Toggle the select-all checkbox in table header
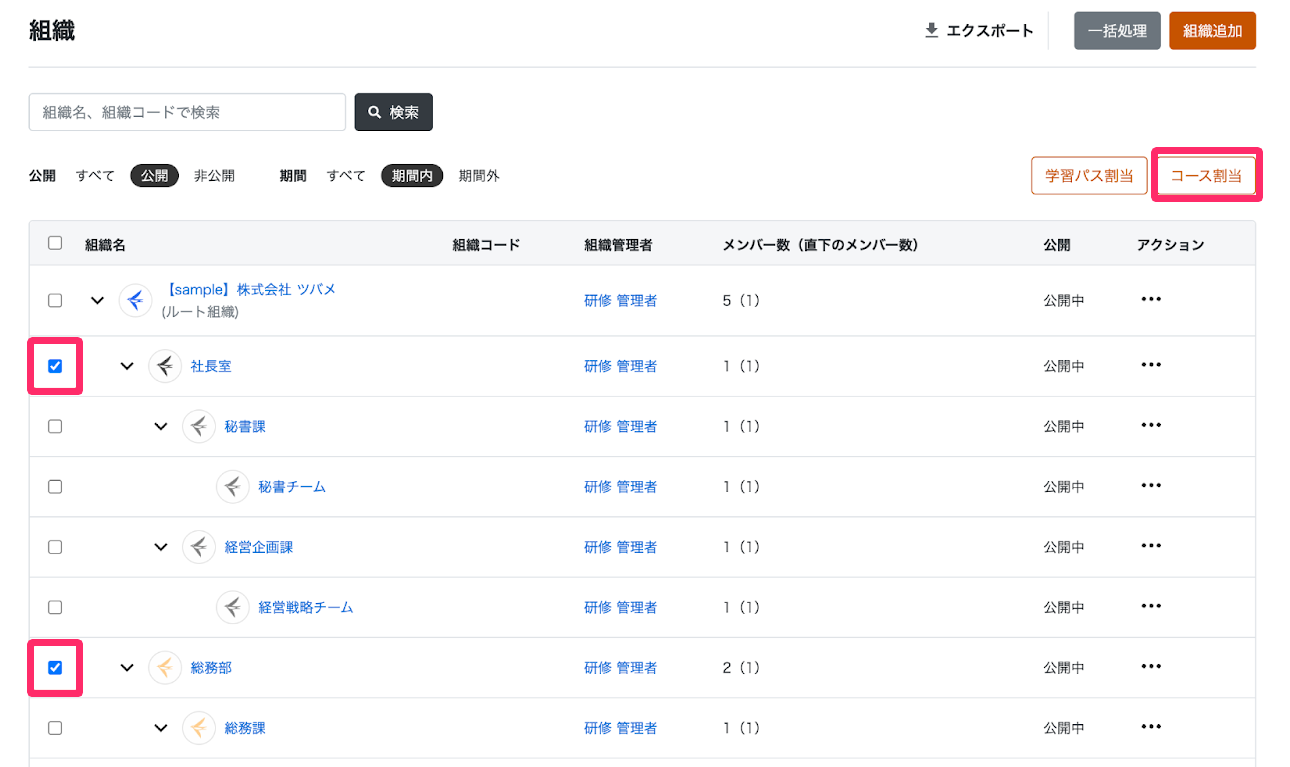 point(55,243)
